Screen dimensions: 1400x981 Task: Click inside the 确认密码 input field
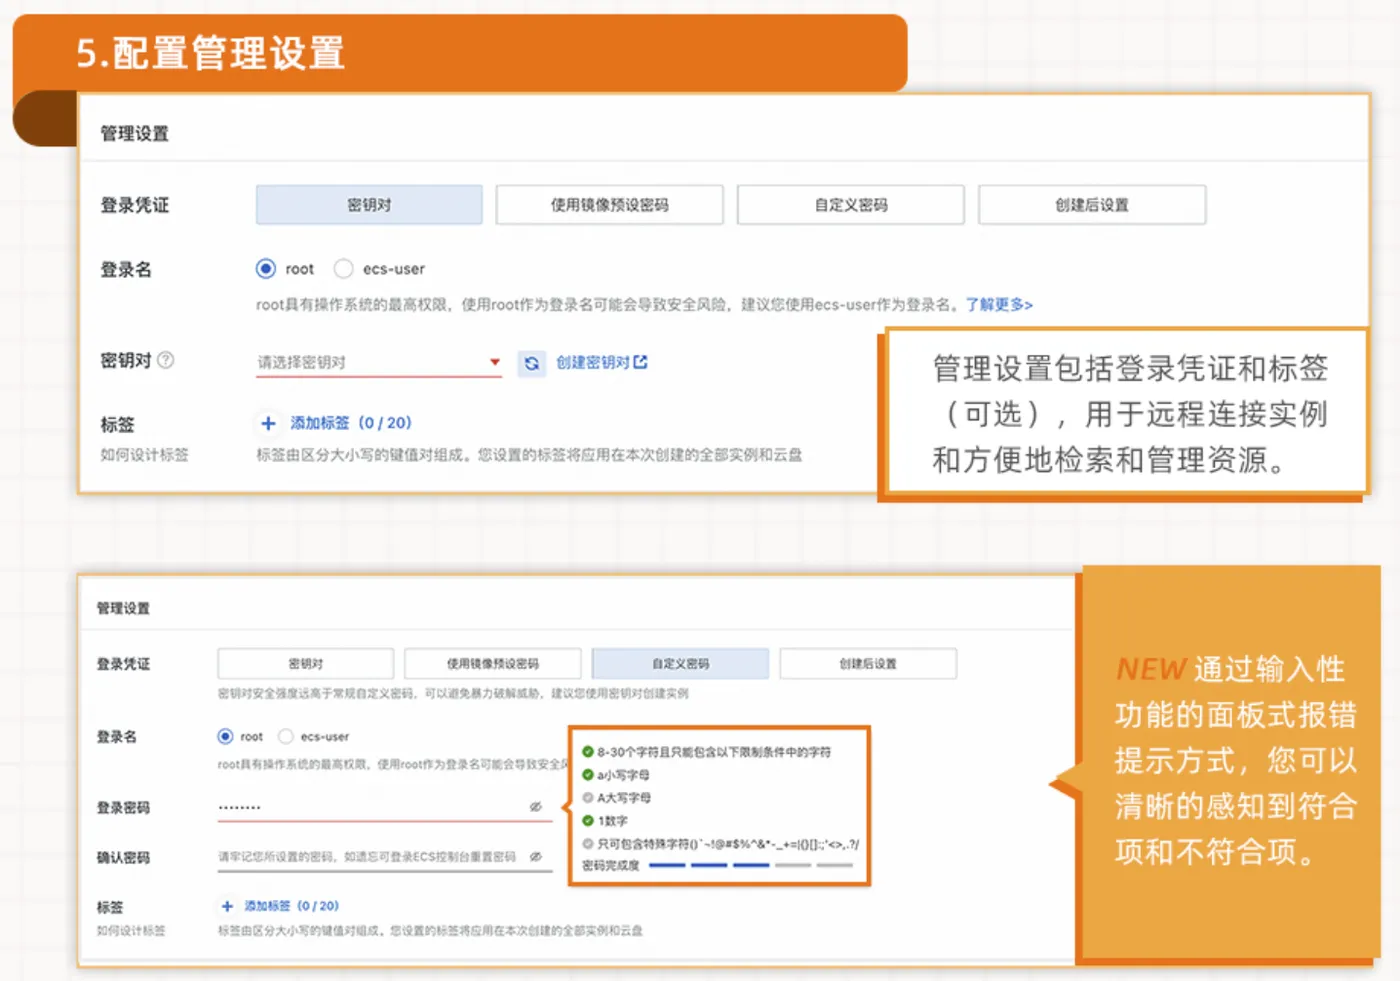380,856
